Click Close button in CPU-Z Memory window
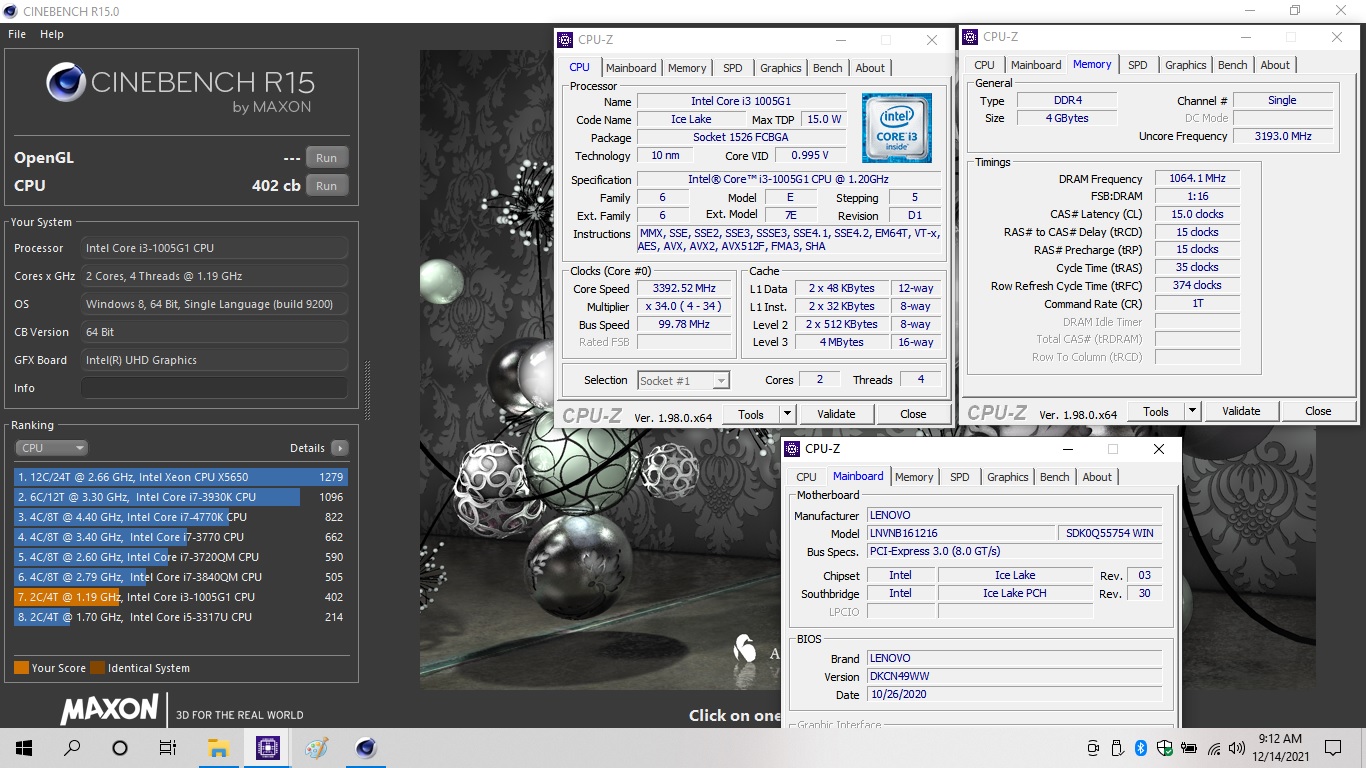This screenshot has height=768, width=1366. pyautogui.click(x=1318, y=411)
